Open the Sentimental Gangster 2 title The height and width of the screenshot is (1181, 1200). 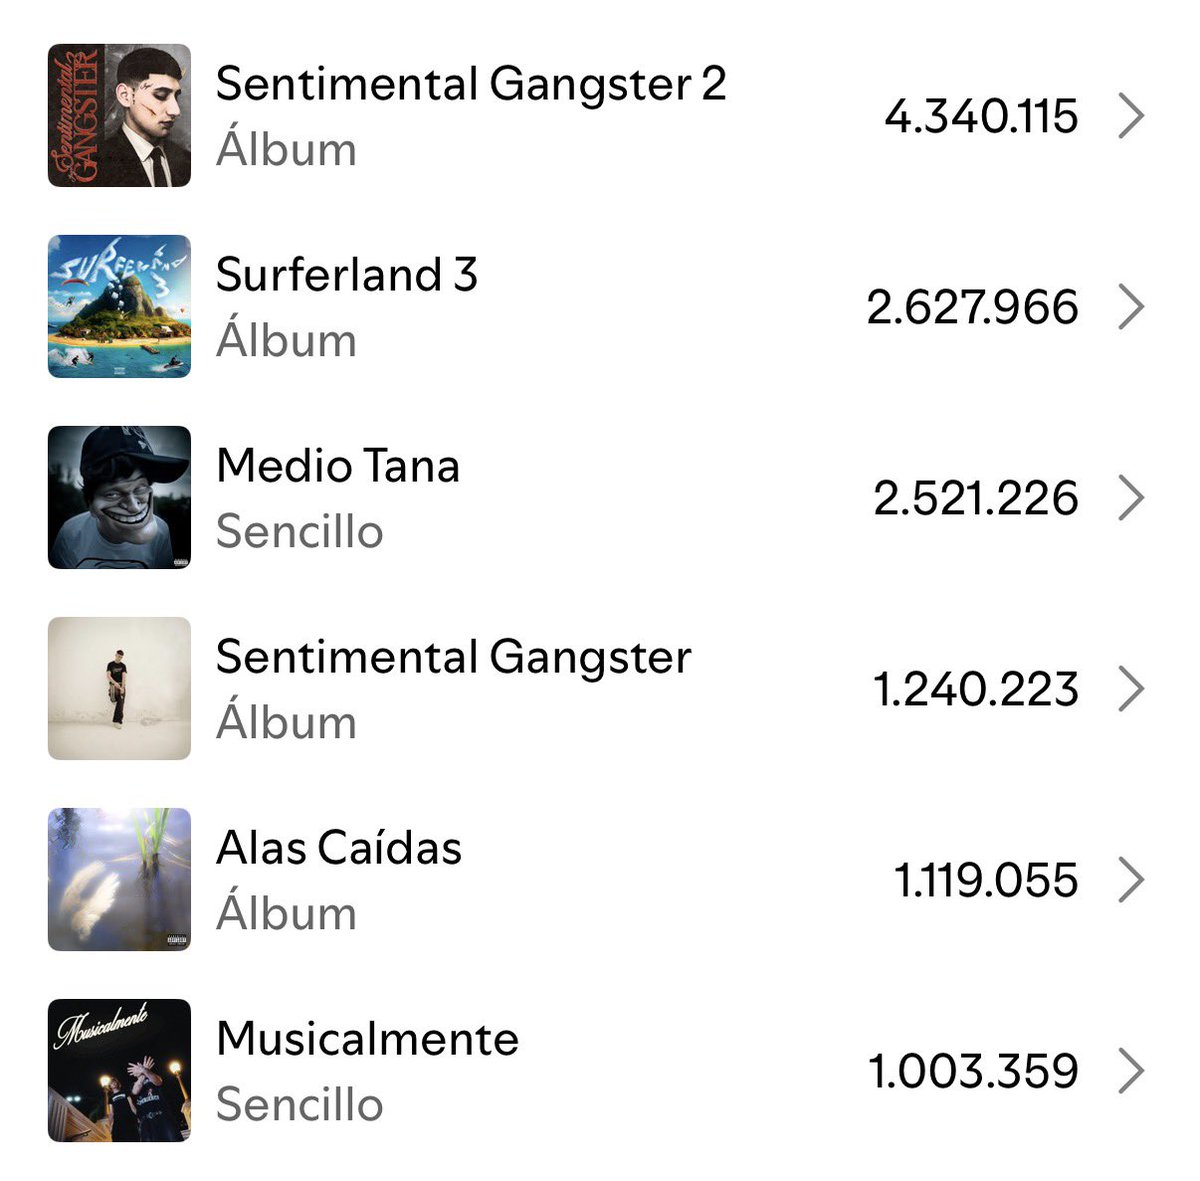[x=471, y=84]
